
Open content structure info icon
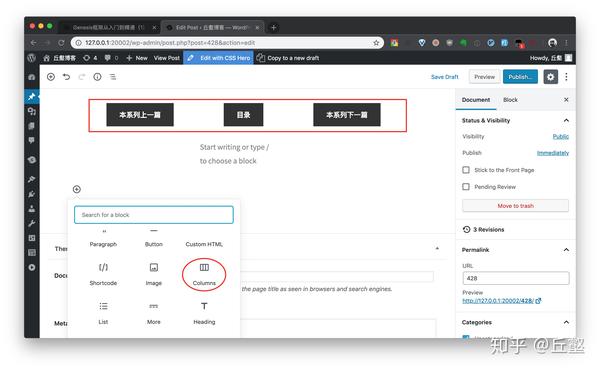(97, 77)
